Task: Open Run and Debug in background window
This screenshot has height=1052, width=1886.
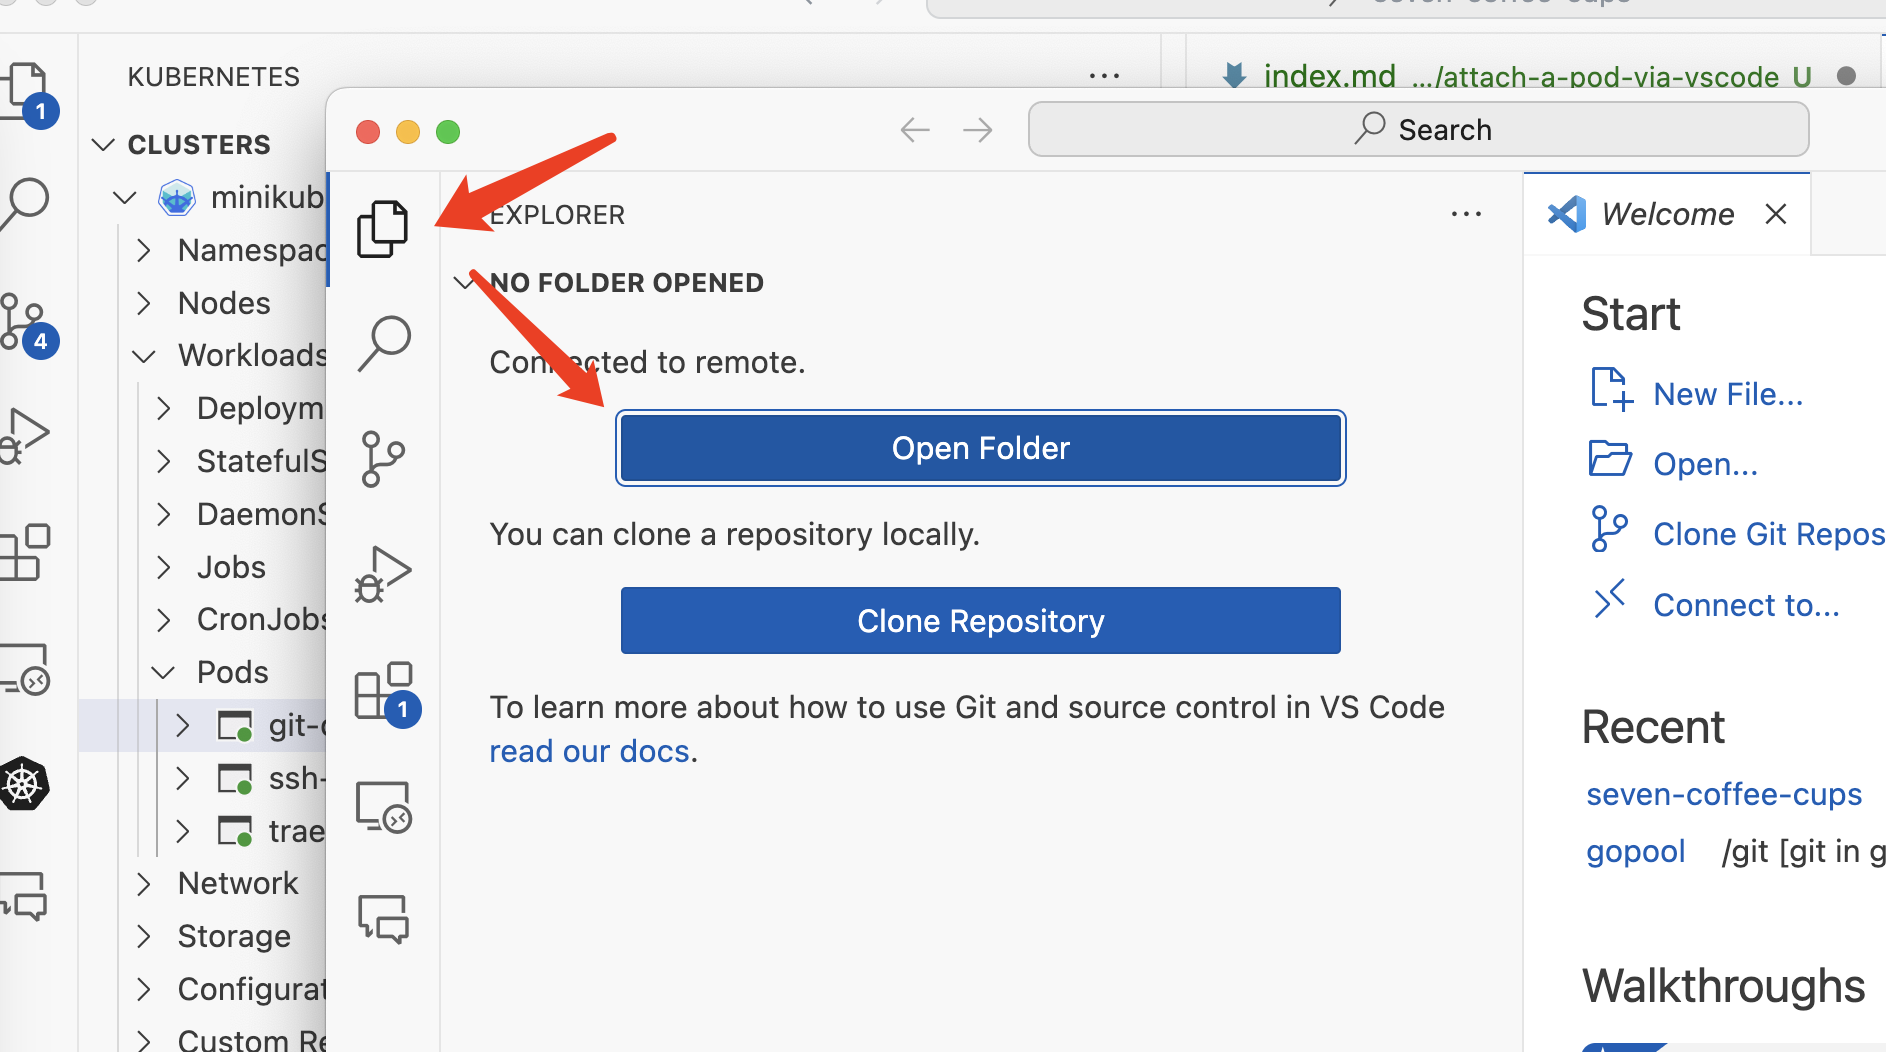Action: (x=24, y=435)
